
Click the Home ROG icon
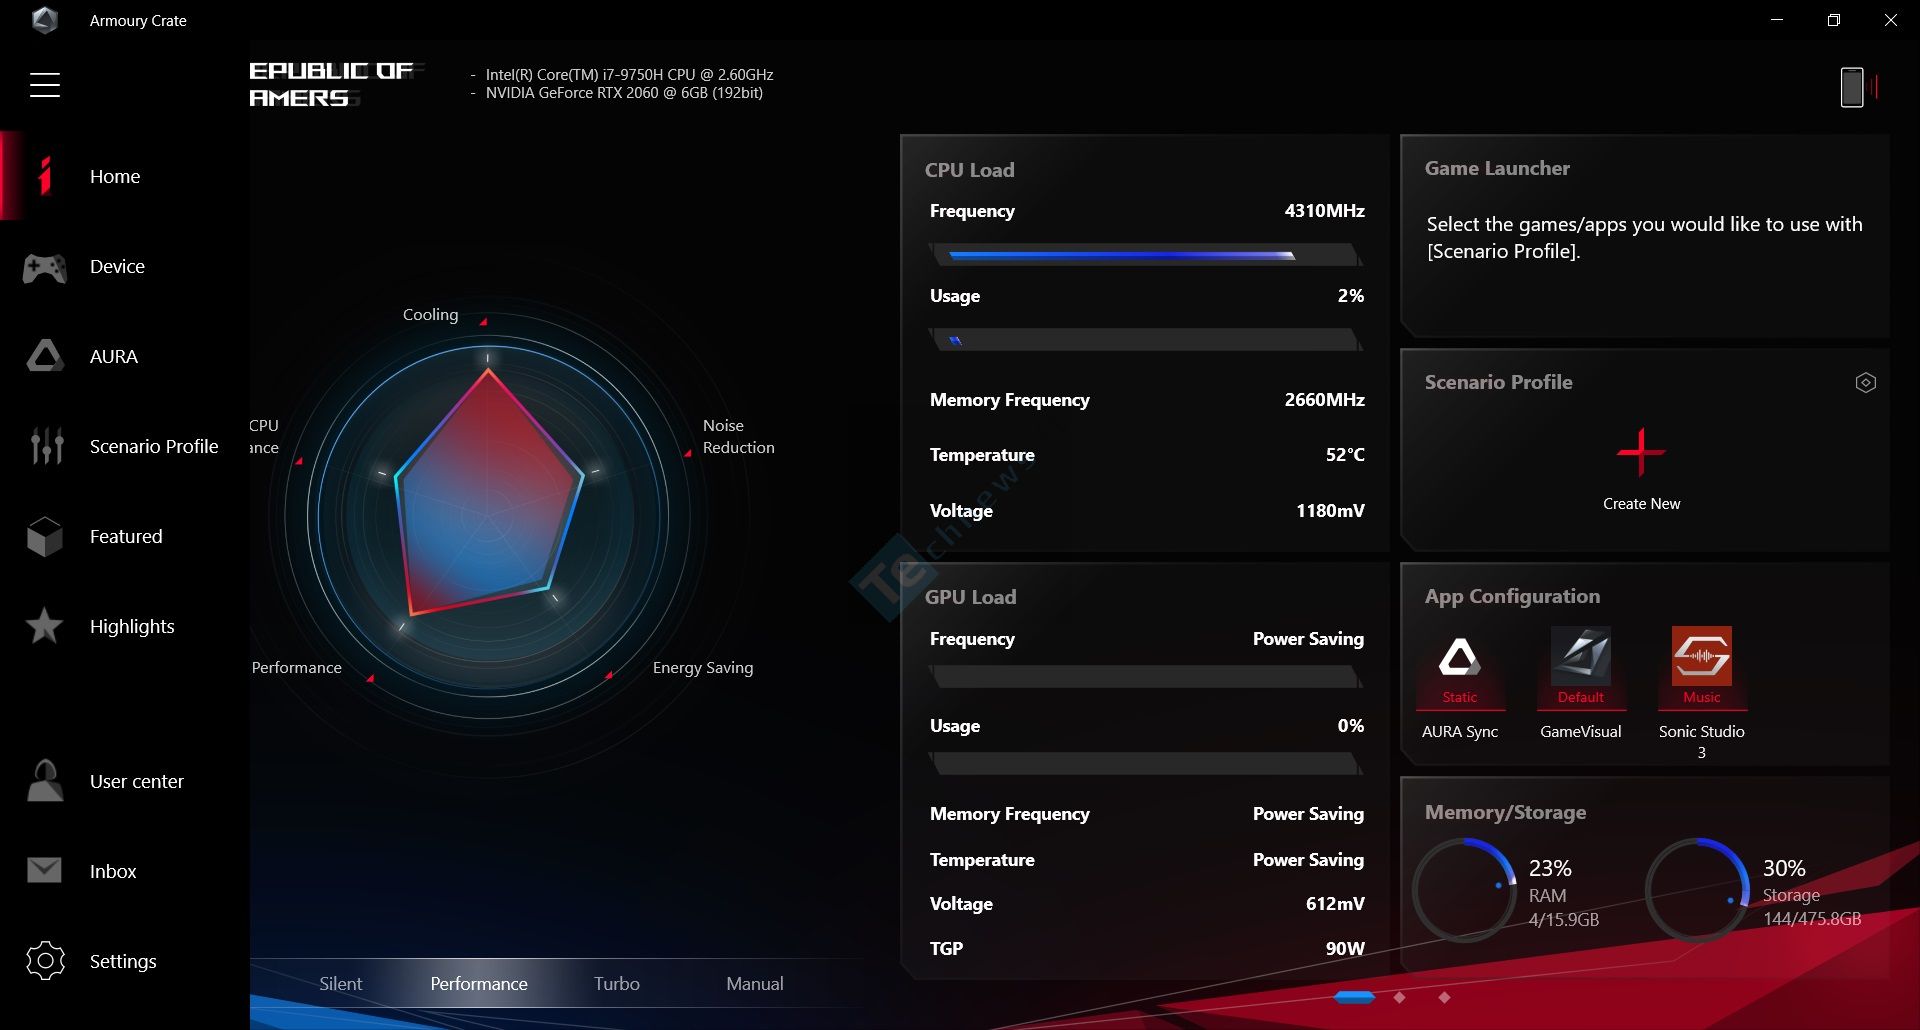coord(45,176)
